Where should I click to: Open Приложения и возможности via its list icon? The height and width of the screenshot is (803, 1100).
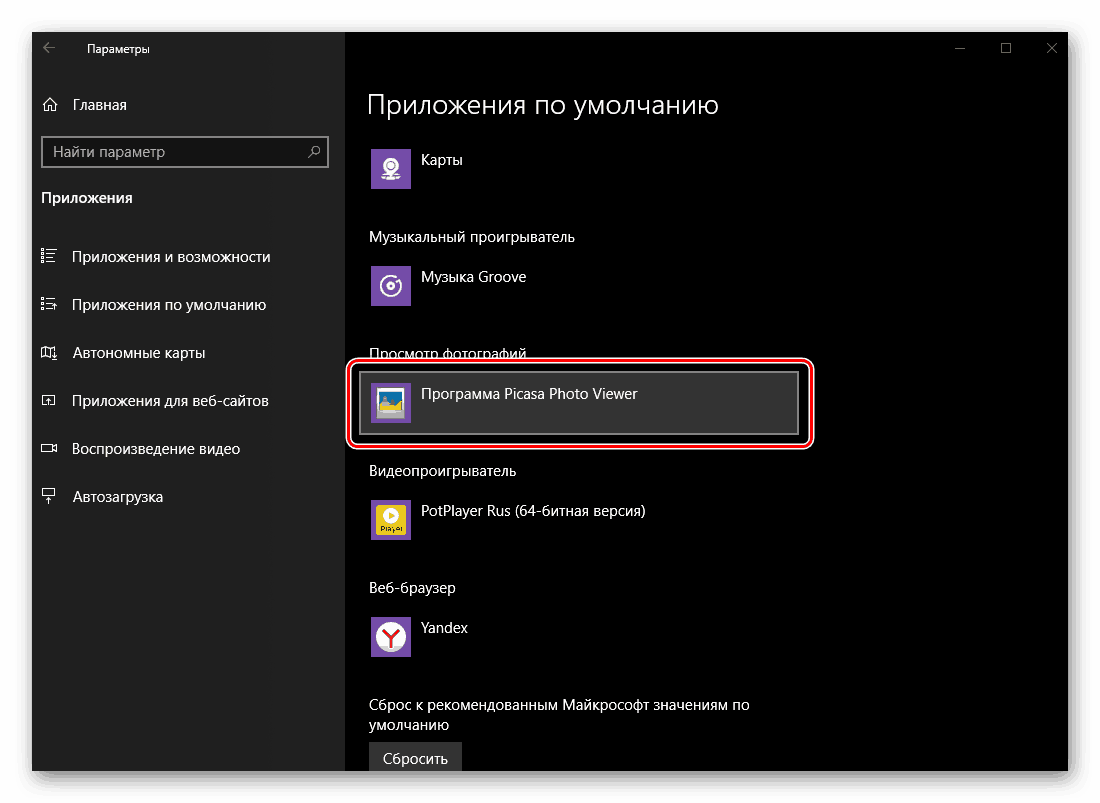[x=49, y=256]
